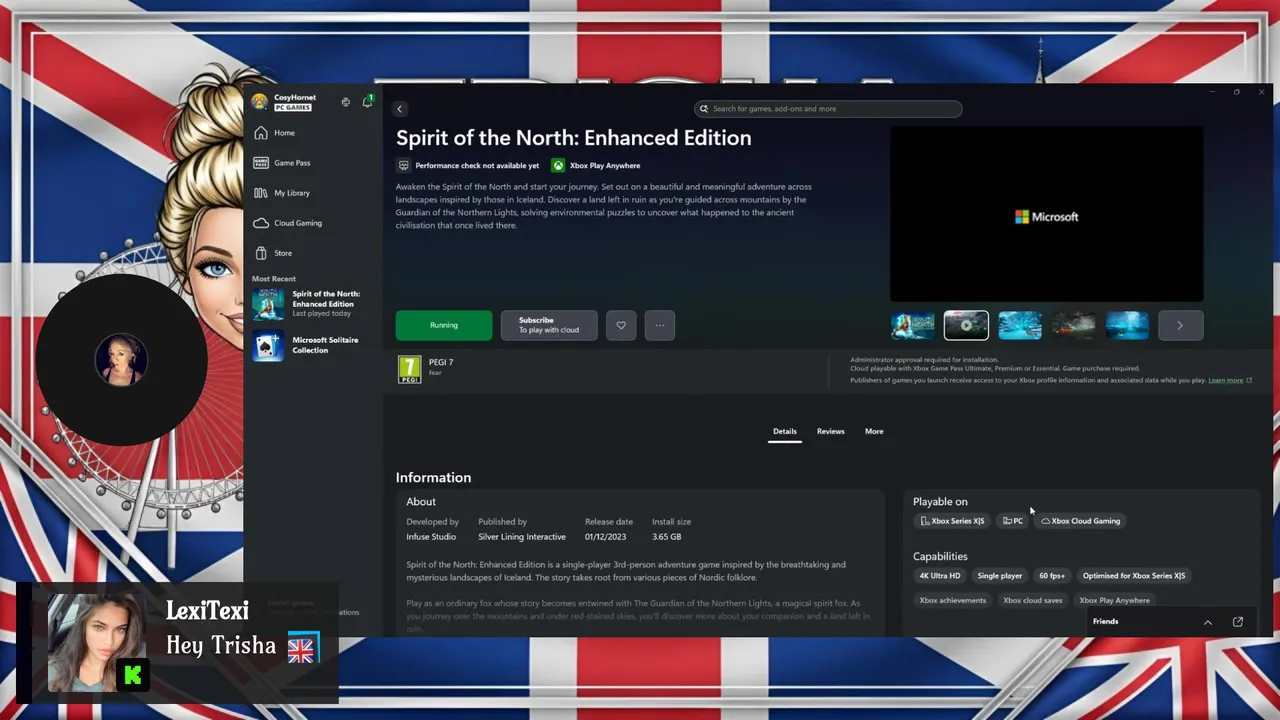
Task: Focus the search games field
Action: click(828, 109)
